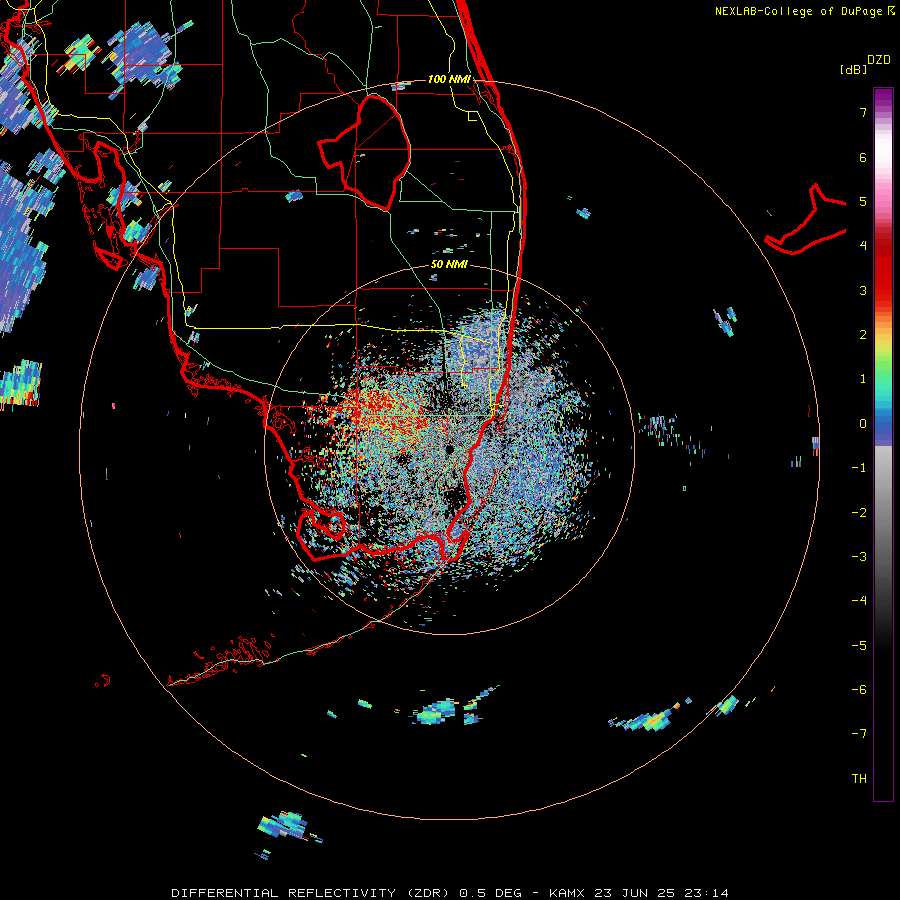
Task: Click the DZD product label above color bar
Action: 879,60
